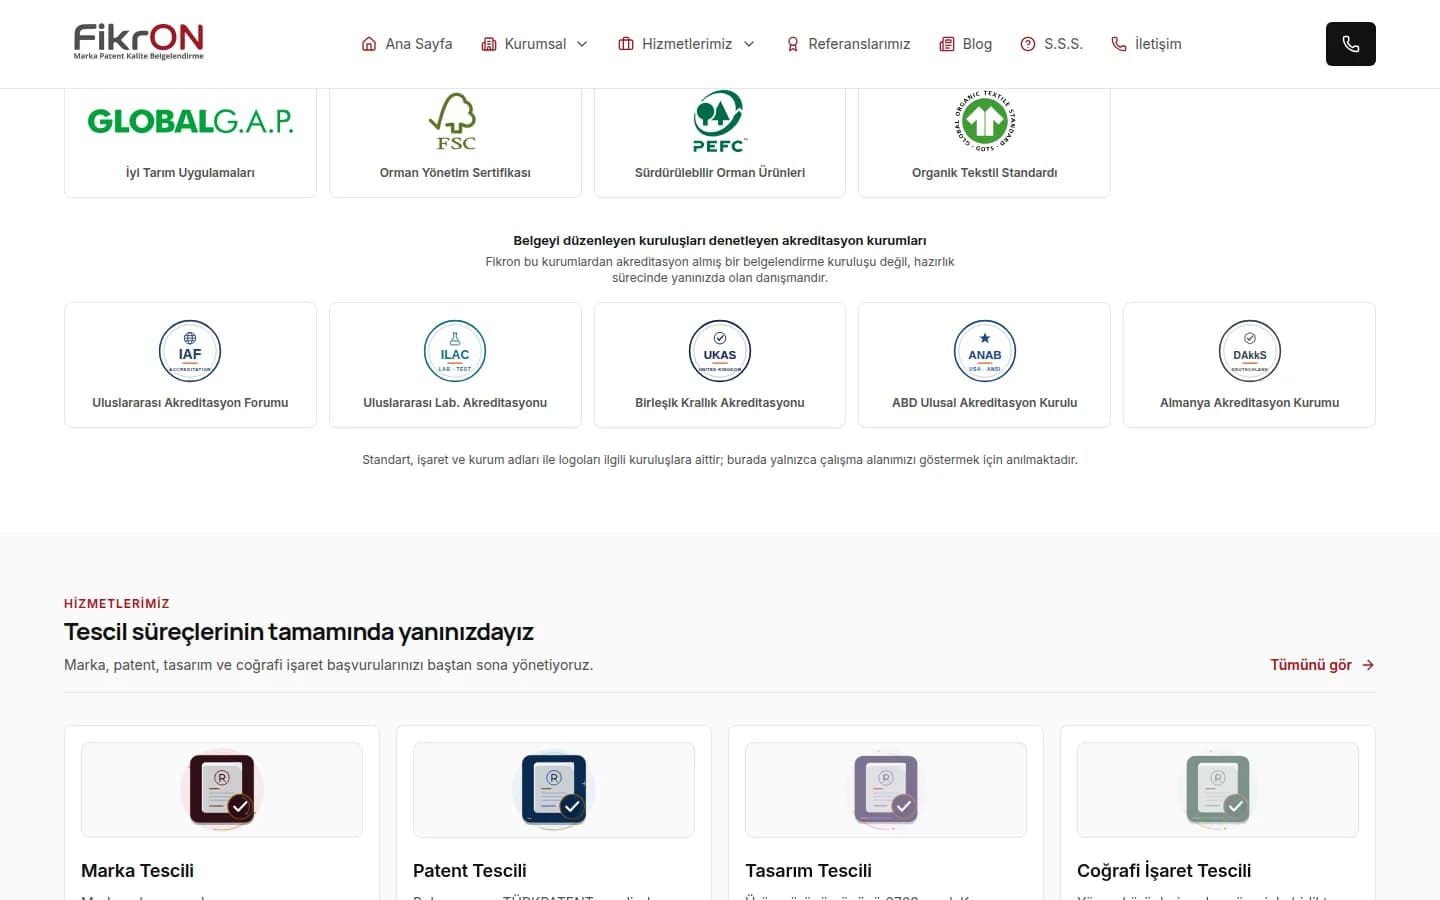Click the arrow next to Tümünü gör

click(1368, 665)
